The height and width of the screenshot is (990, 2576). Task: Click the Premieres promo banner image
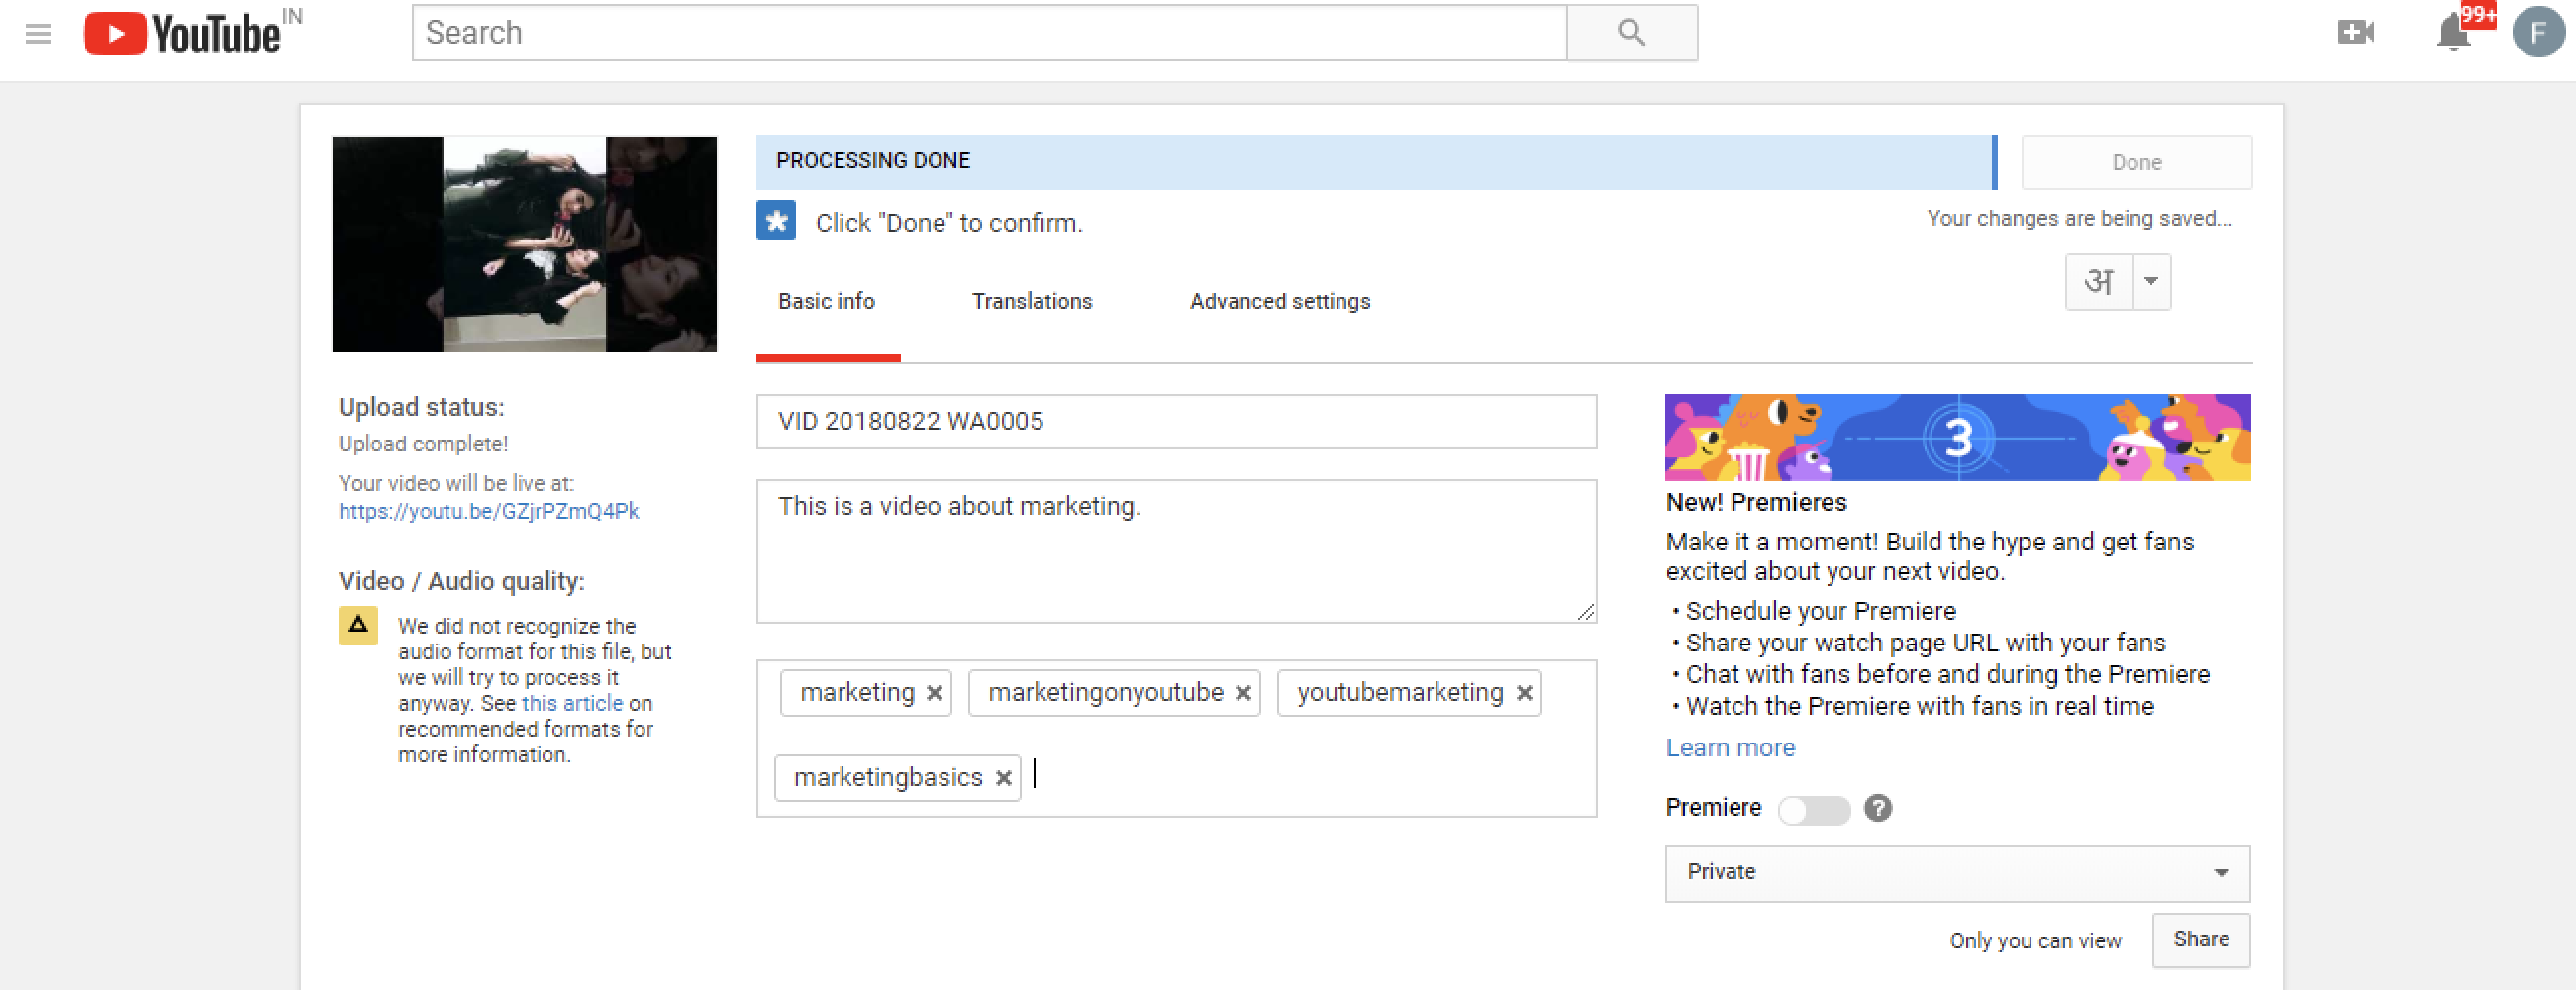[1957, 438]
